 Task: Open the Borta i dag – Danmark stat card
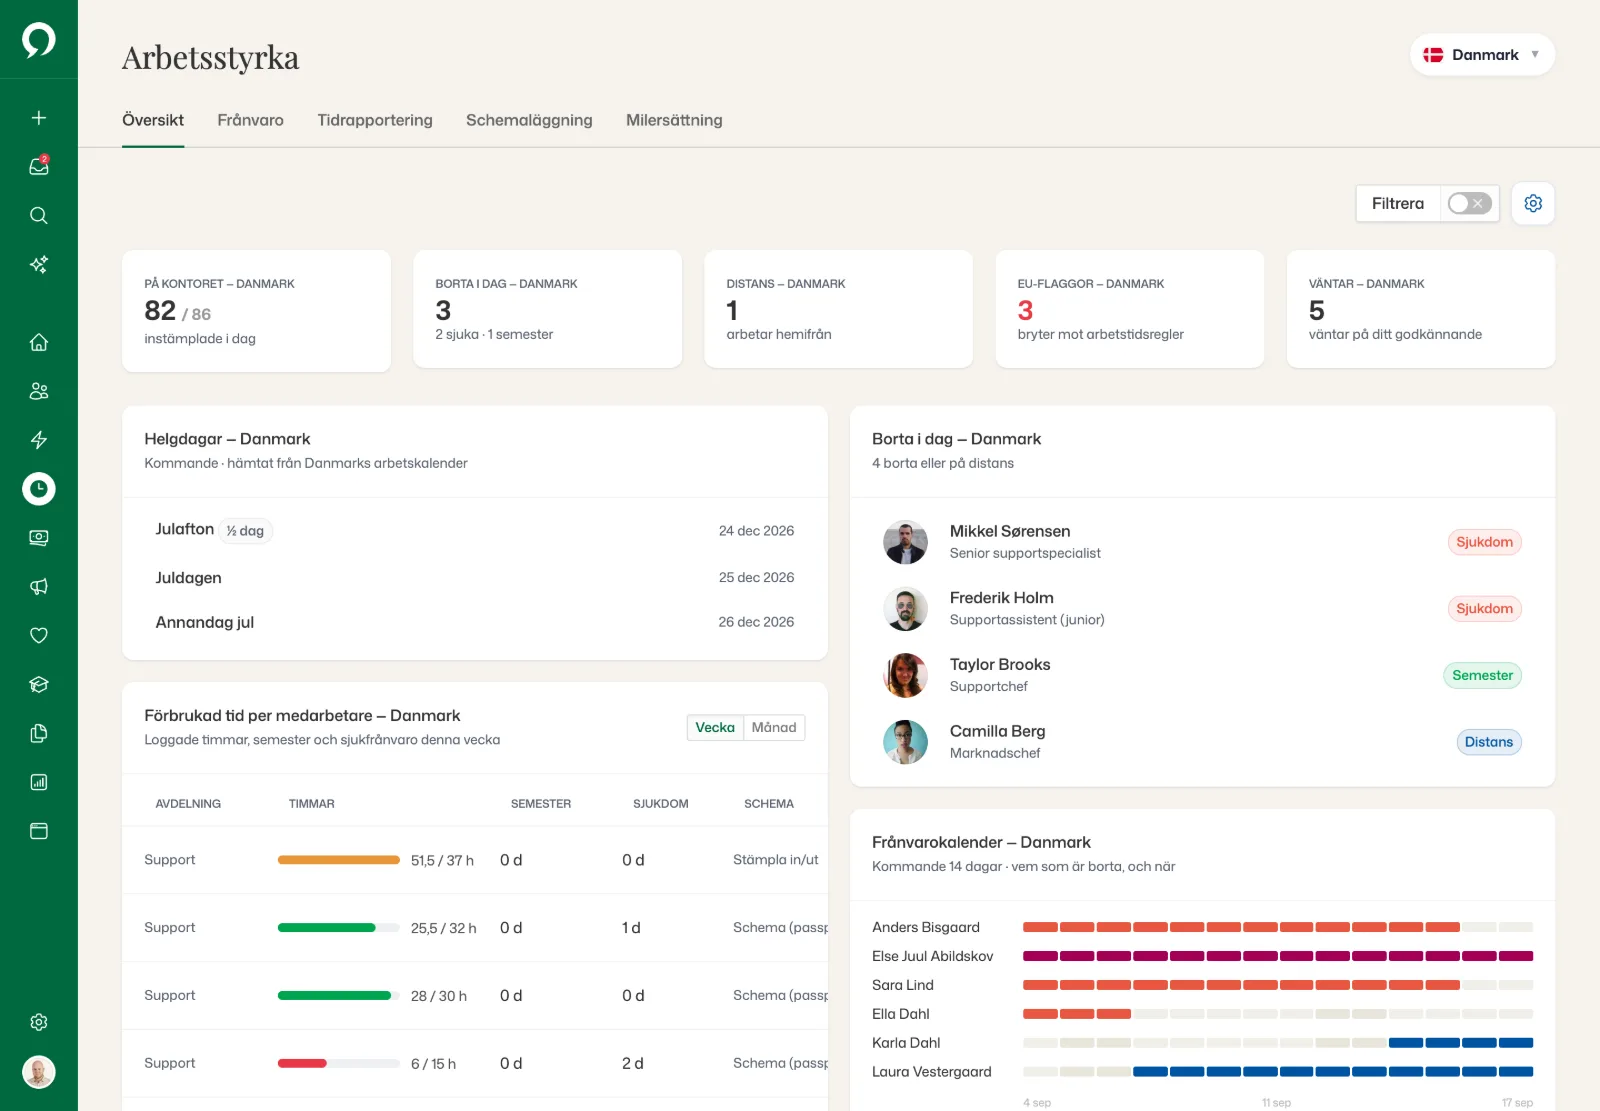pos(547,309)
